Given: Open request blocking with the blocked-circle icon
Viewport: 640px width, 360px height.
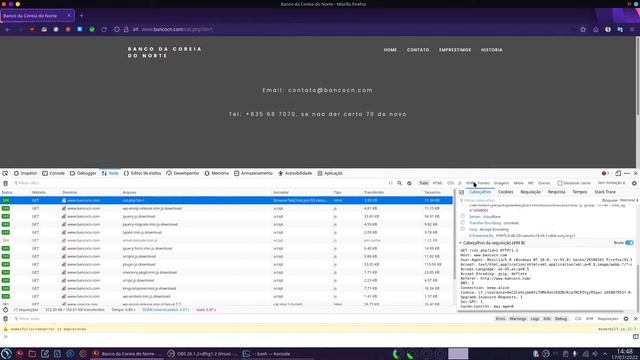Looking at the screenshot, I should pyautogui.click(x=409, y=183).
